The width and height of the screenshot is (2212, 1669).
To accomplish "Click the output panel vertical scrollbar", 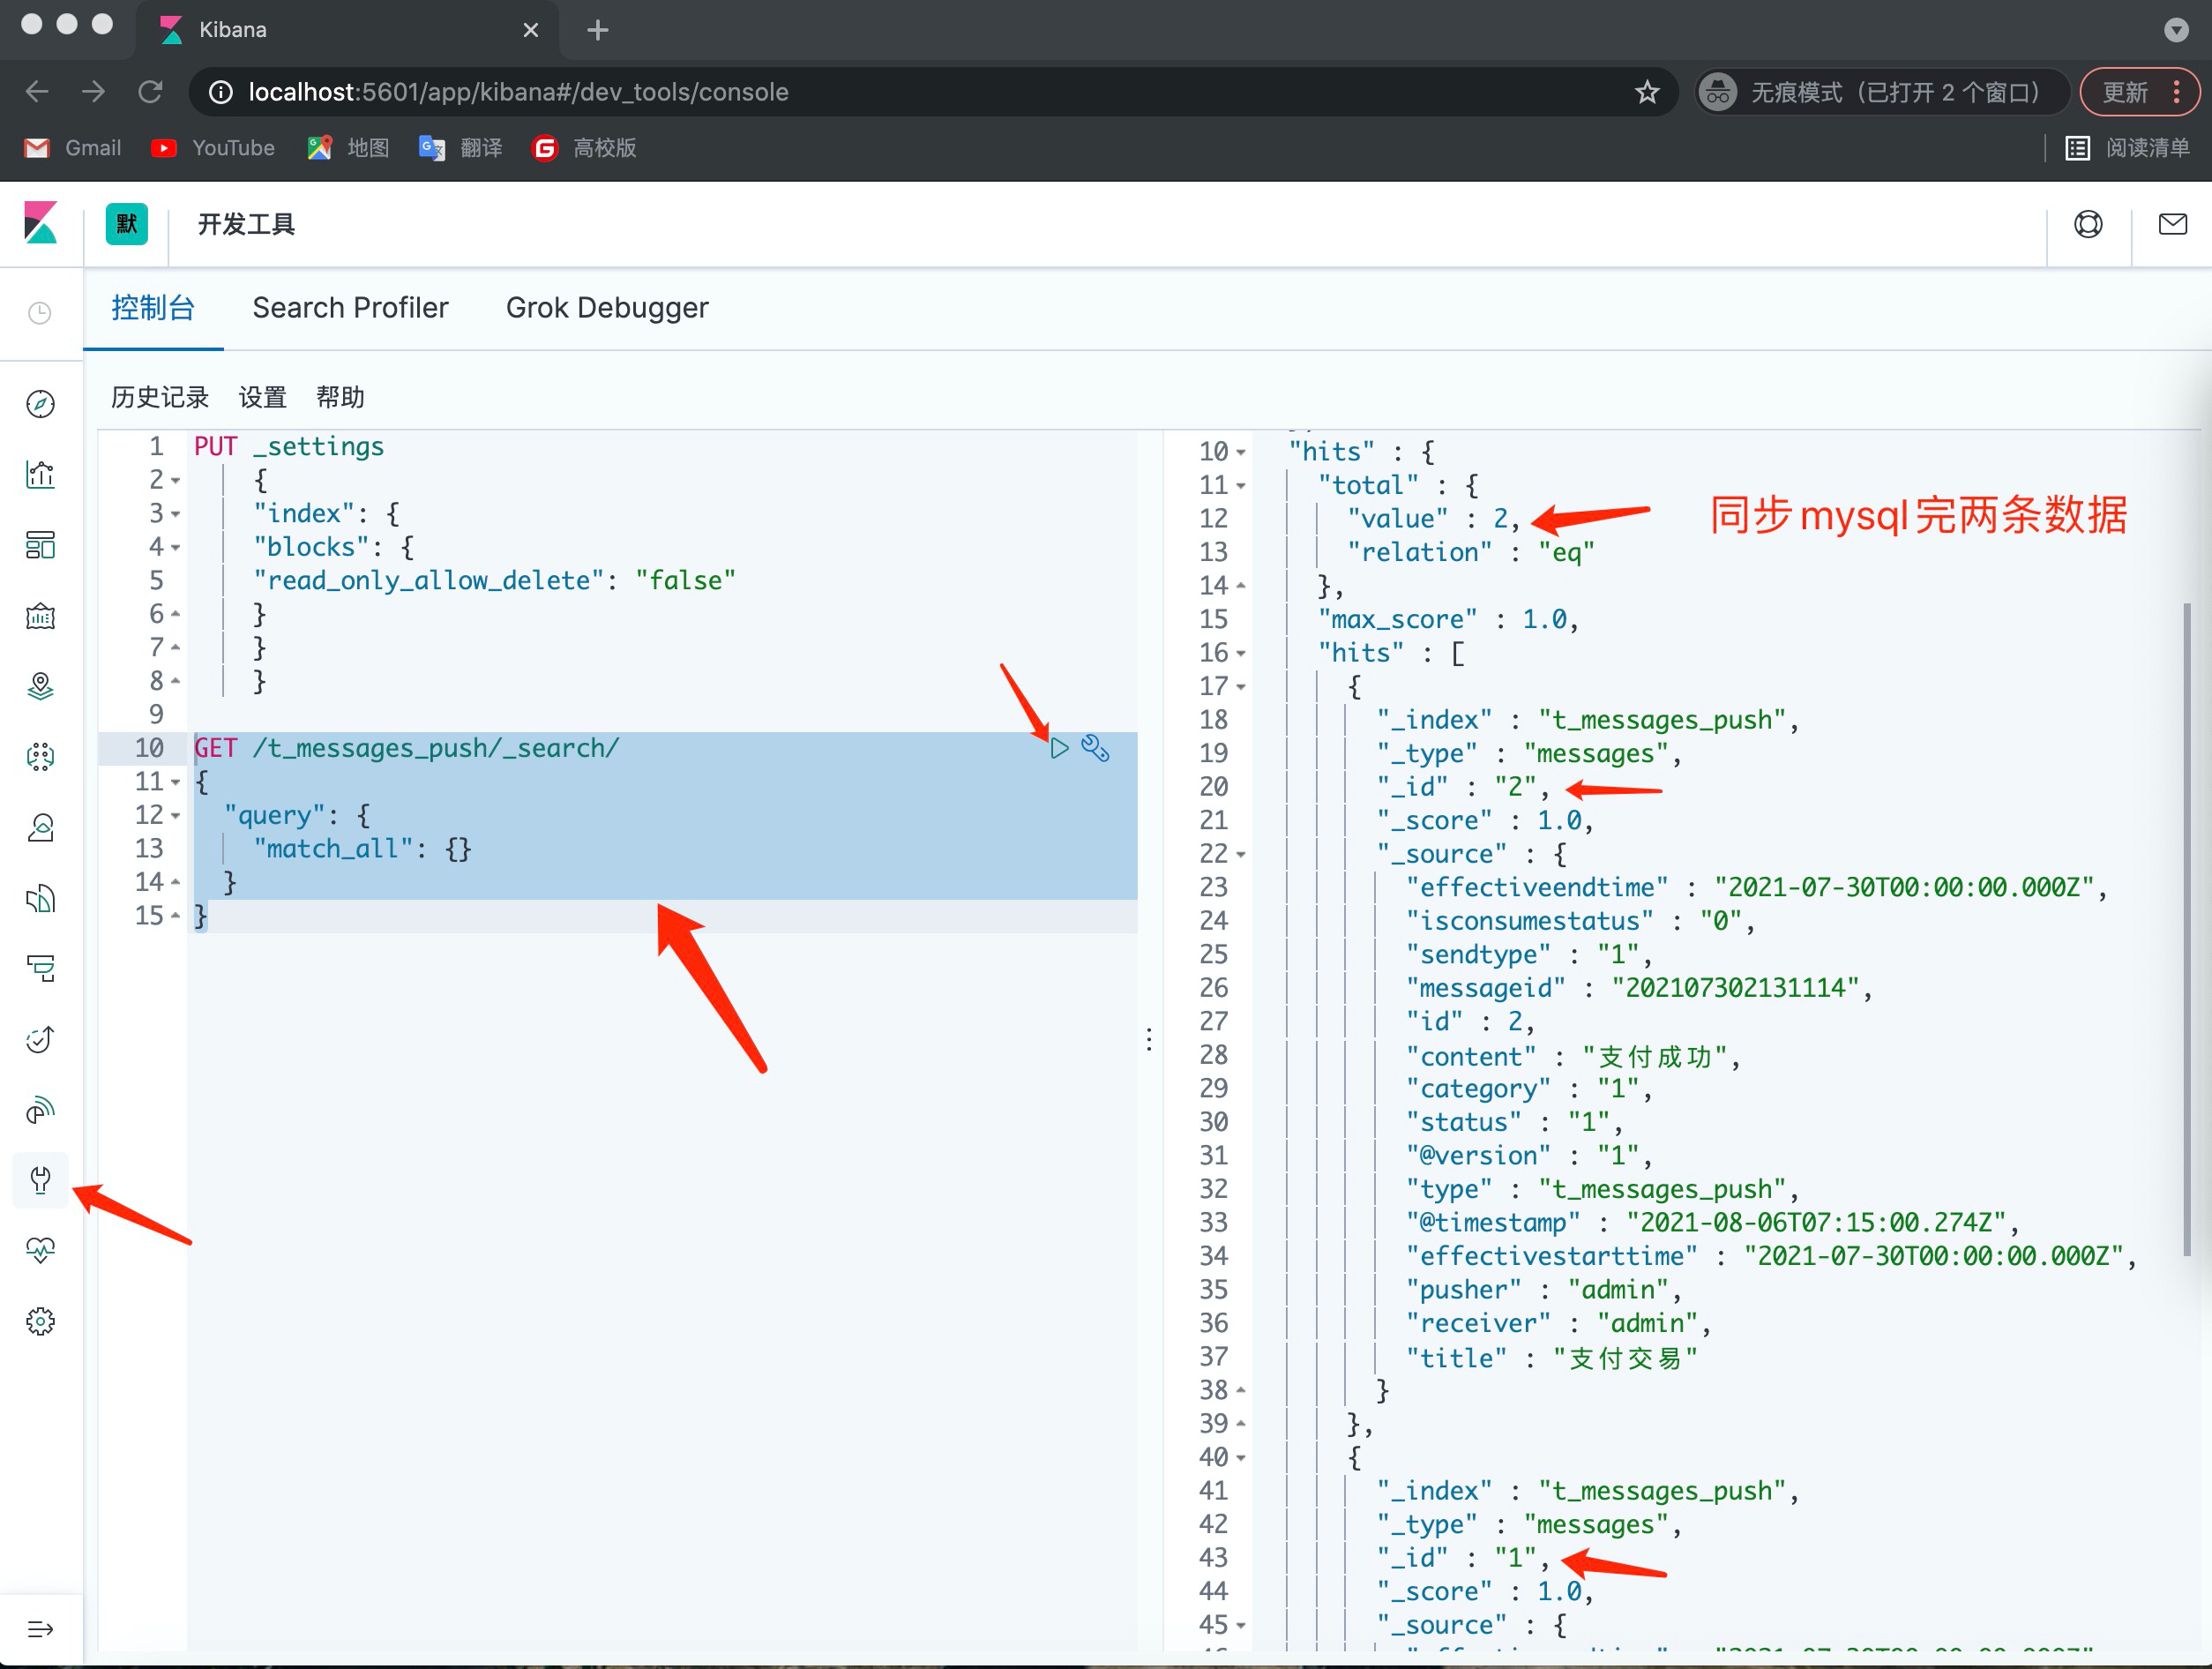I will (2186, 930).
